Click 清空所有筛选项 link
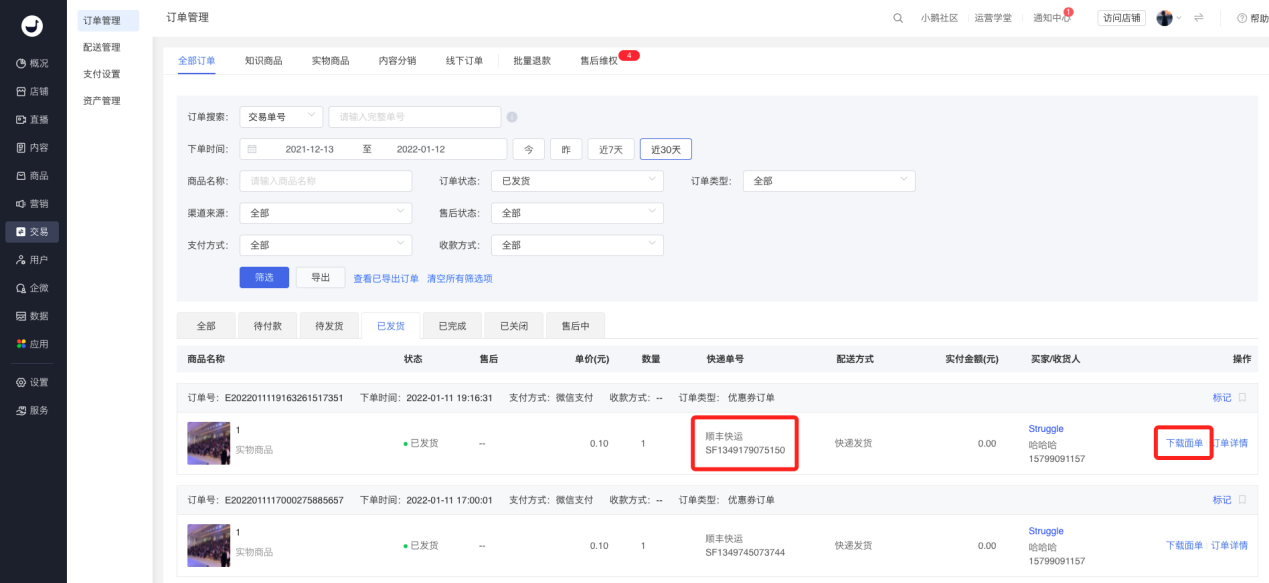 pos(460,278)
